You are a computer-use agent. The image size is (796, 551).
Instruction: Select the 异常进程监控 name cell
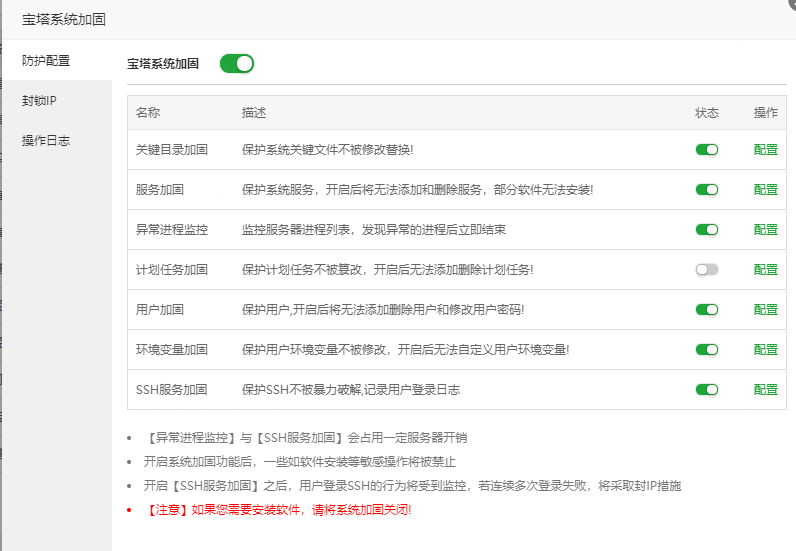click(x=172, y=230)
